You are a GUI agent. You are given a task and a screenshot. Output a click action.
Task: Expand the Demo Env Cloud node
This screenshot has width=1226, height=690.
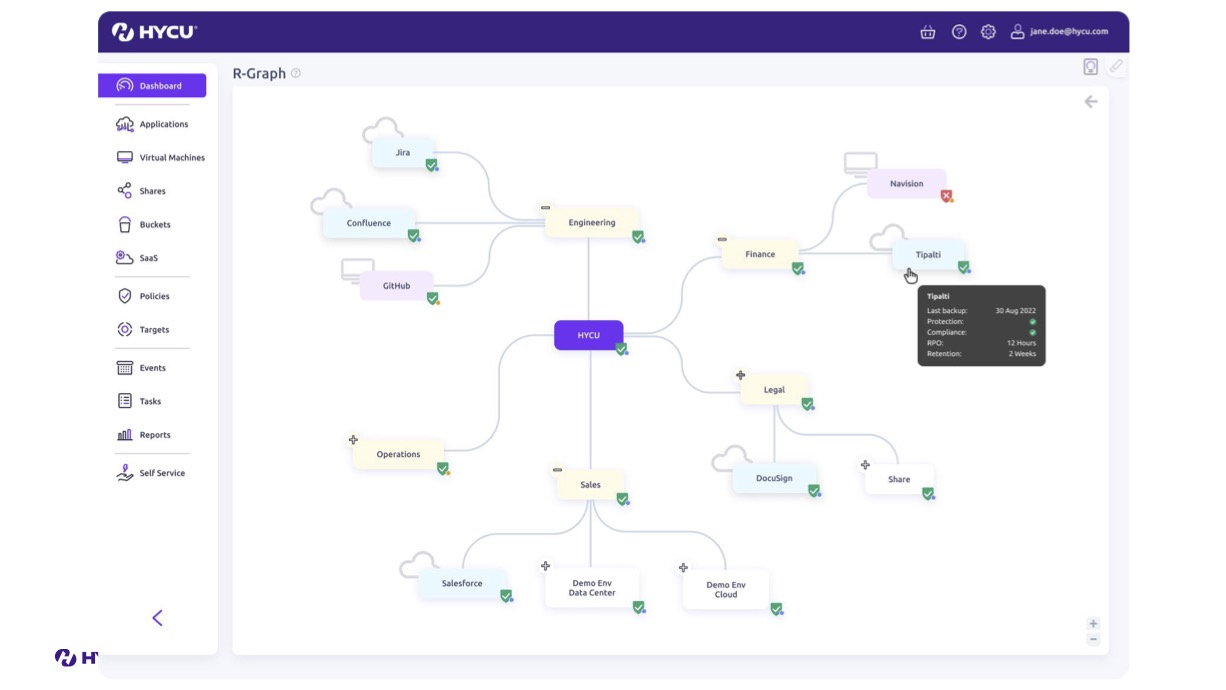coord(683,568)
